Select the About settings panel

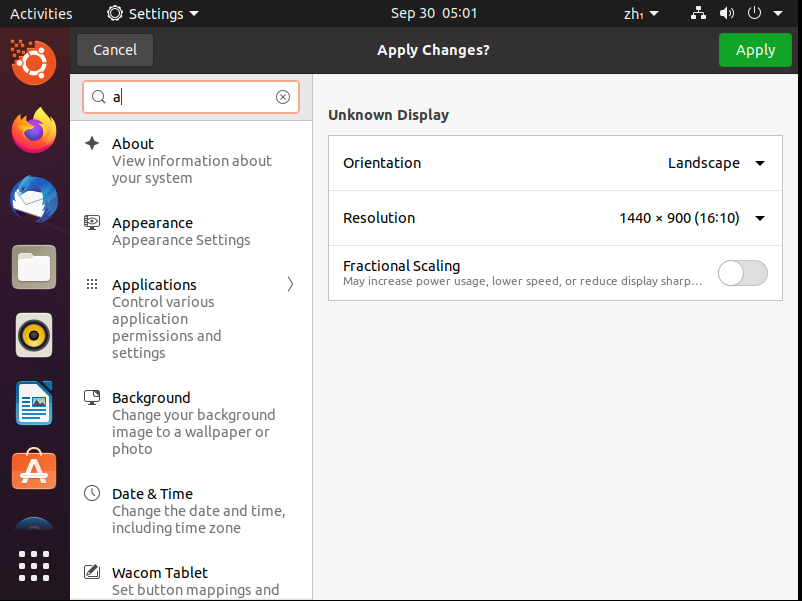coord(191,161)
